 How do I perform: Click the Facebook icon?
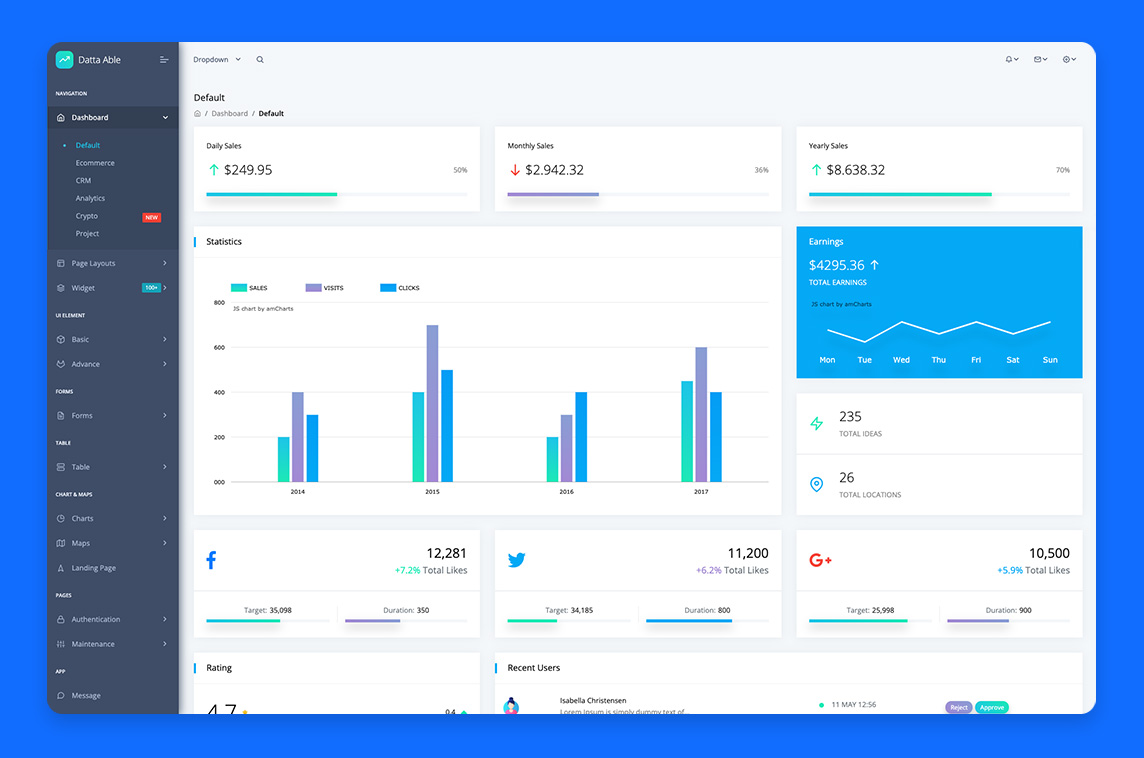pos(211,560)
